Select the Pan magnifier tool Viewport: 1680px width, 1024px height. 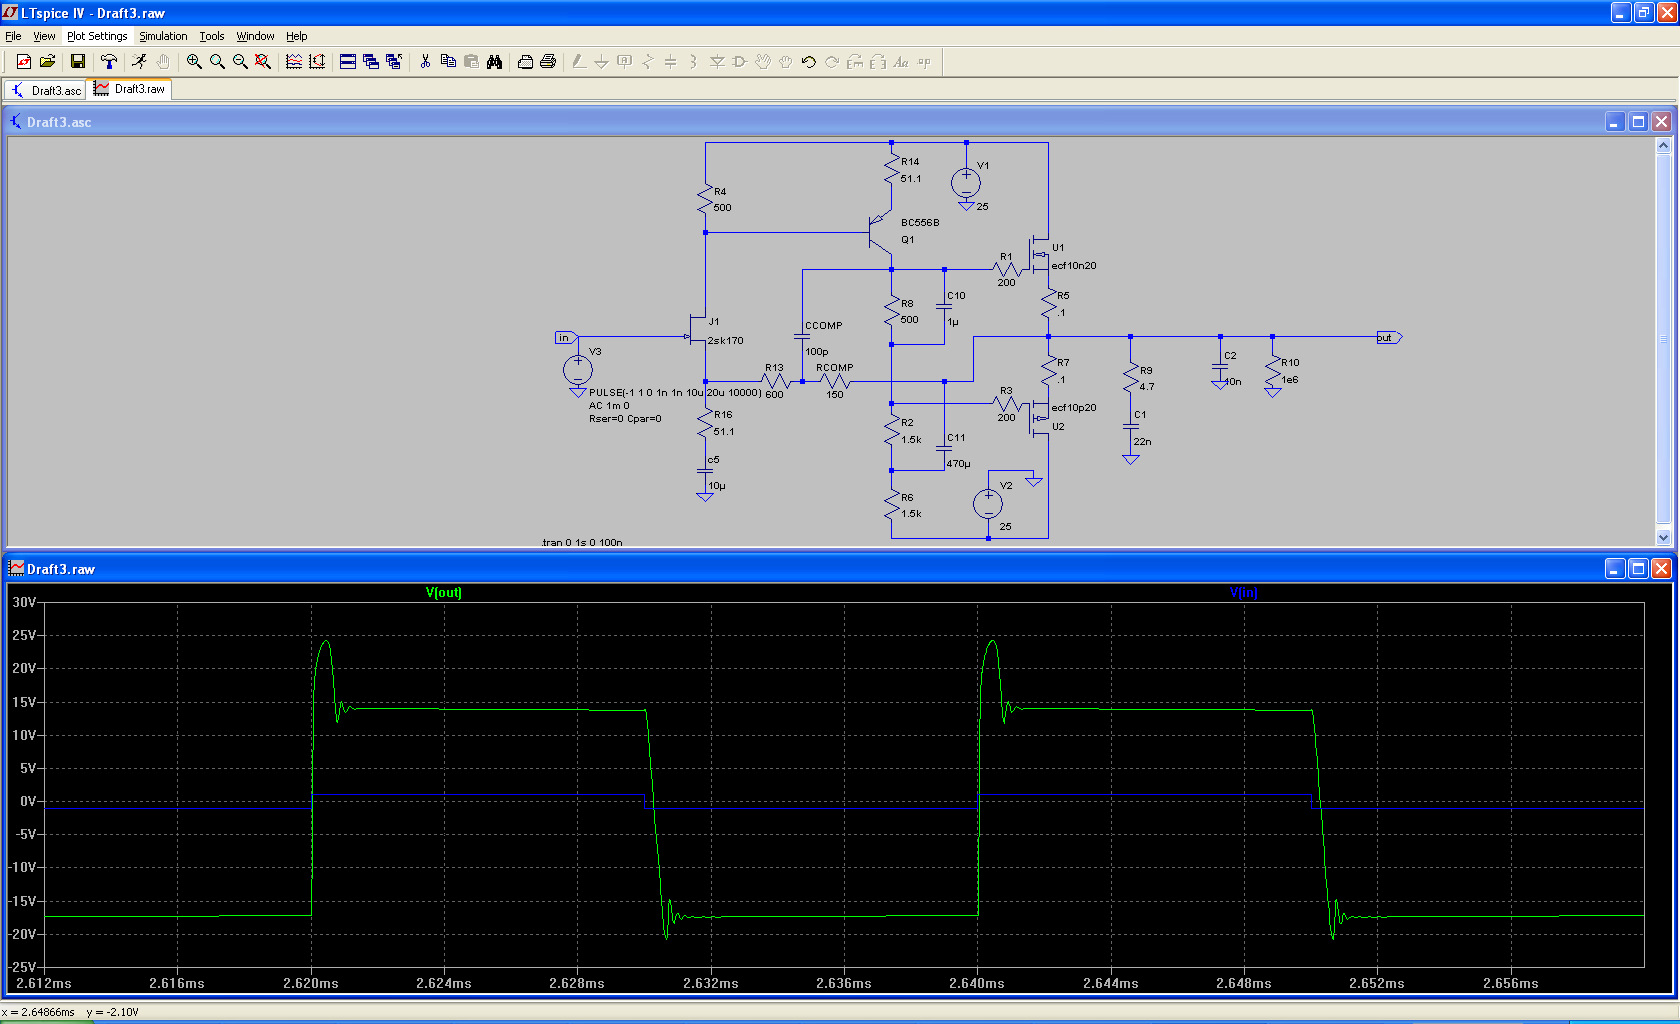pos(217,62)
